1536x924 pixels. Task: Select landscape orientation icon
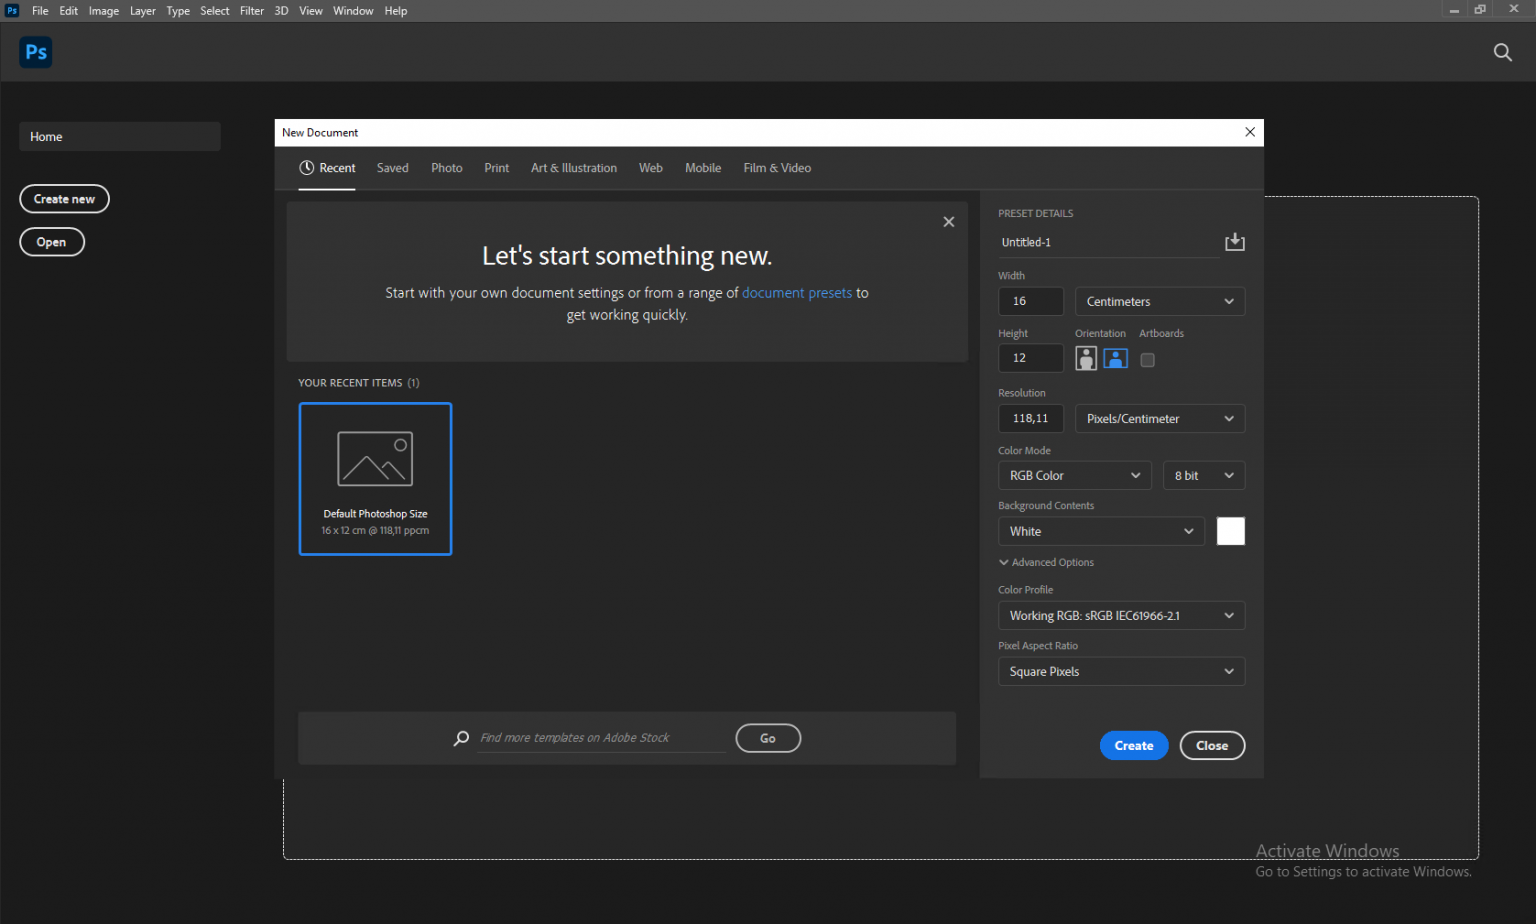(x=1116, y=358)
